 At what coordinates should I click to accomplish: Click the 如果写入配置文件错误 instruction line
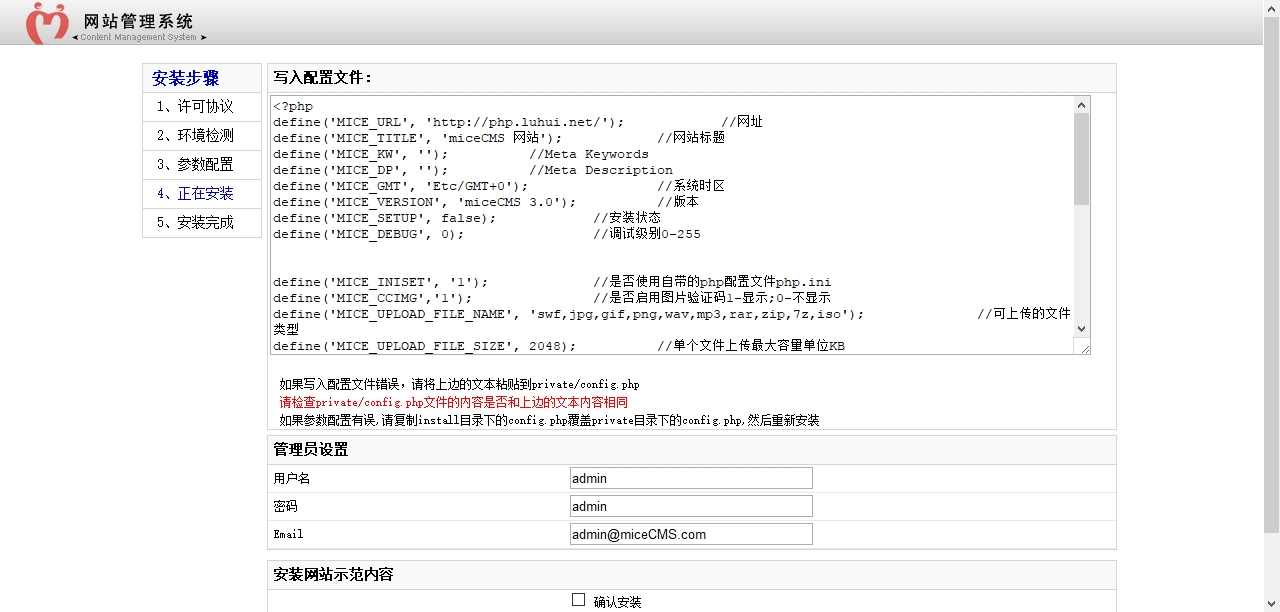(459, 384)
